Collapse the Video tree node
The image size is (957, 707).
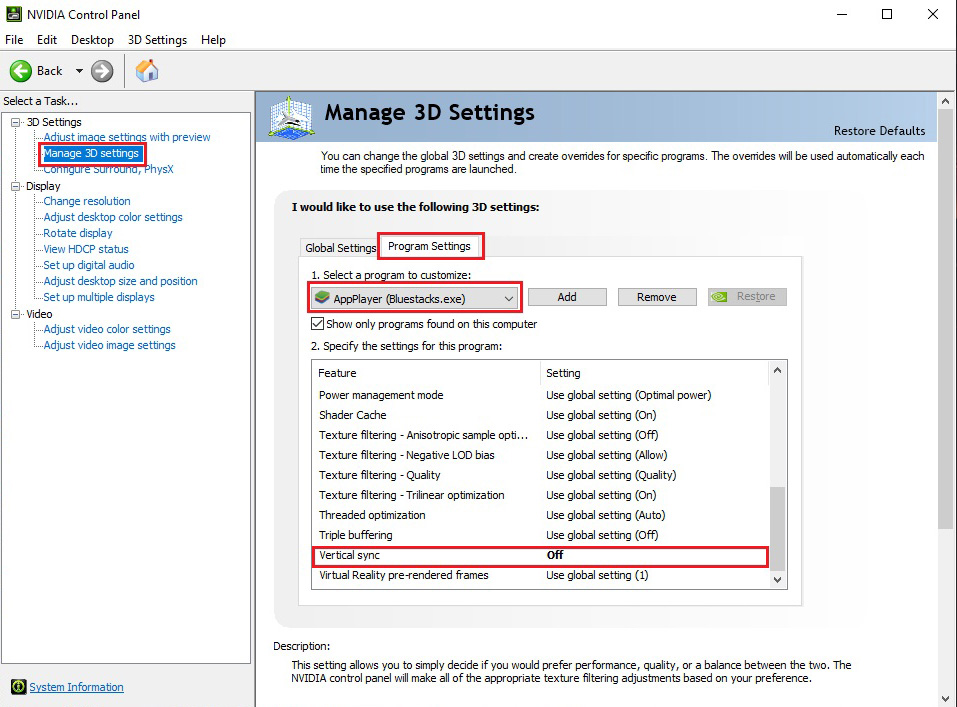coord(15,314)
